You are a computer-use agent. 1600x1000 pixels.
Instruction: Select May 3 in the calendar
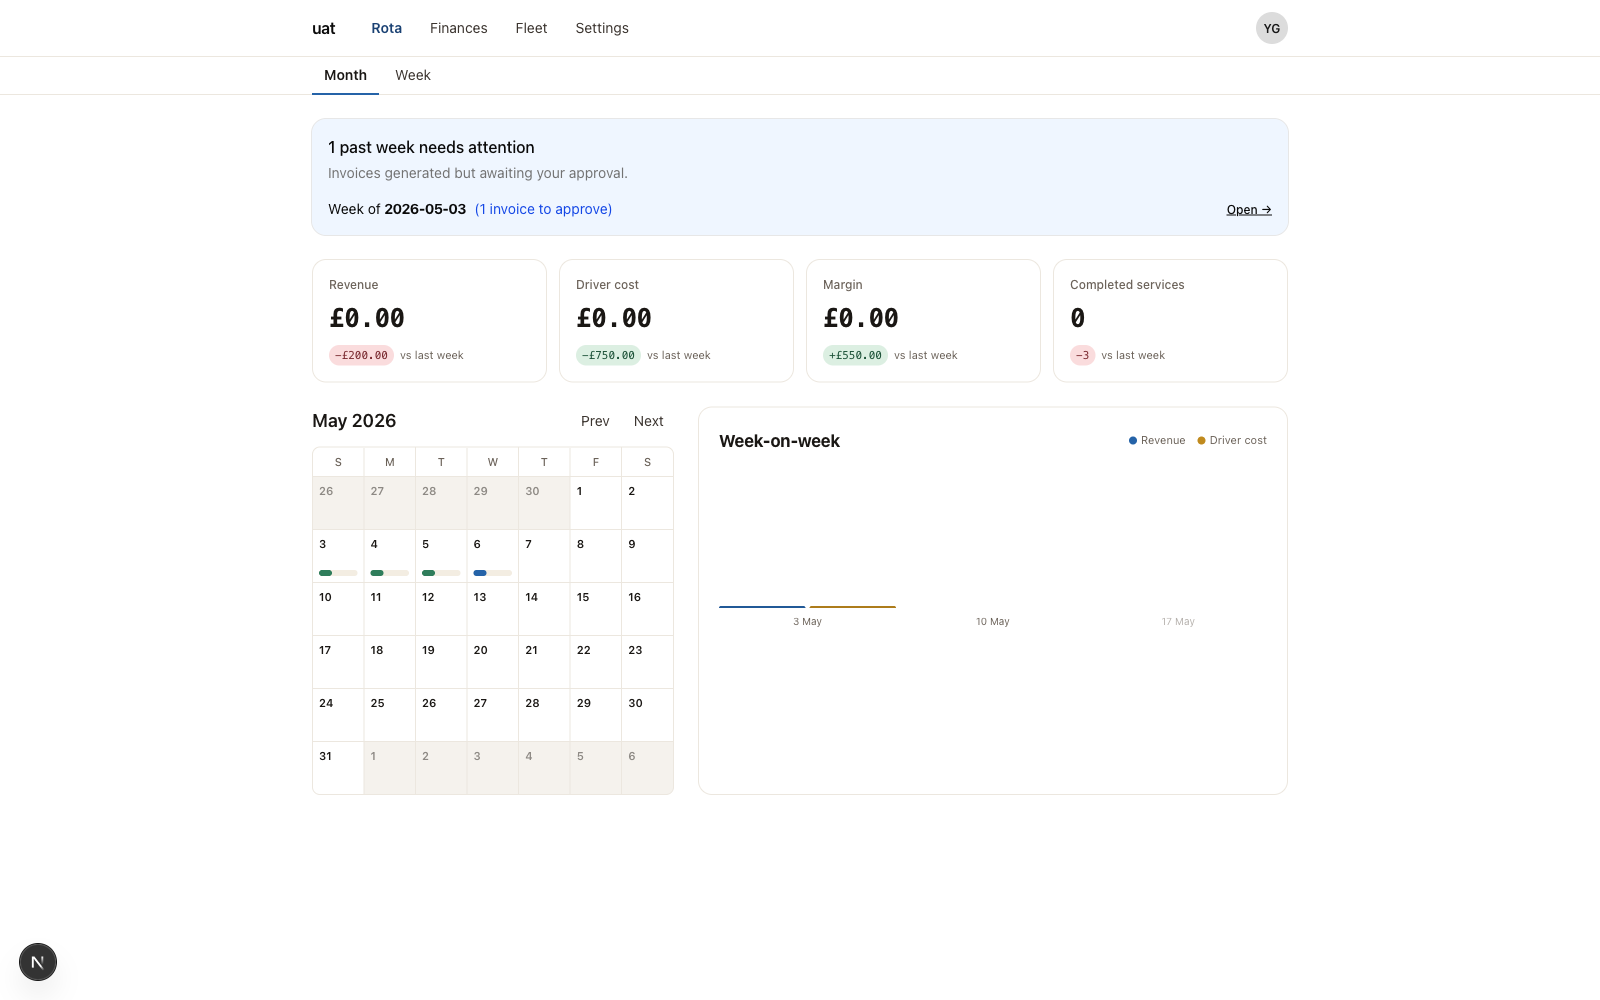click(x=338, y=556)
